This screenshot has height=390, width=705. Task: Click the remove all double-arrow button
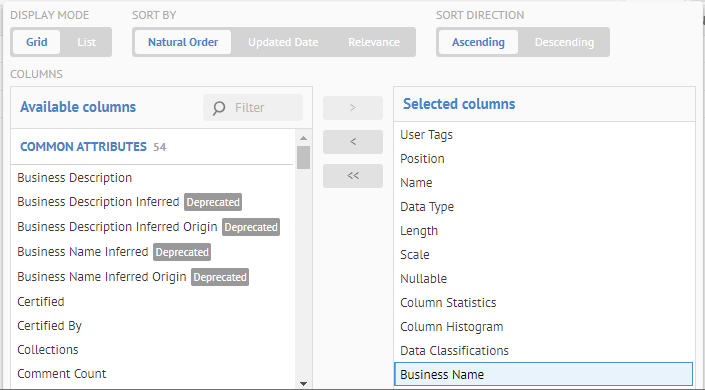[x=353, y=176]
